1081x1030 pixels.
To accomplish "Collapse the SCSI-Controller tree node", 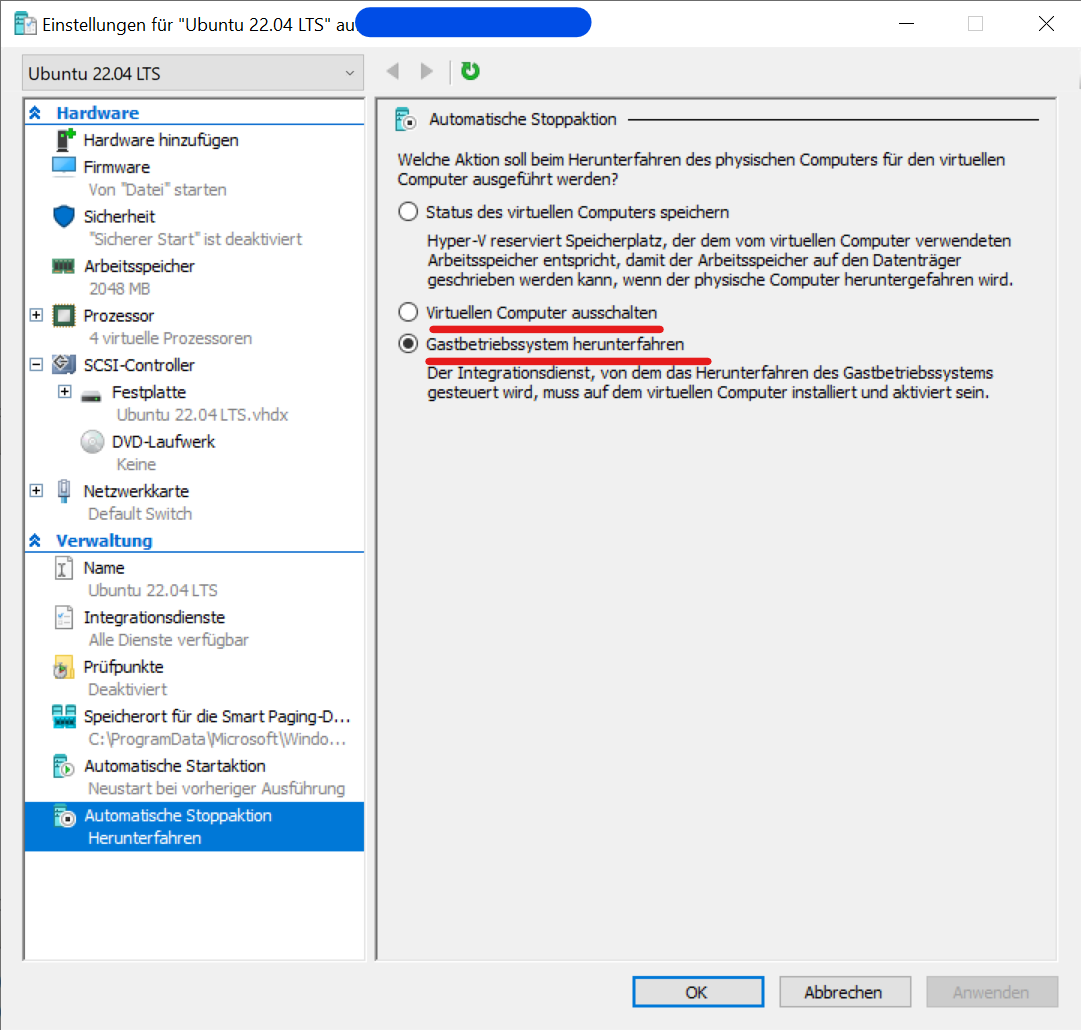I will (37, 365).
